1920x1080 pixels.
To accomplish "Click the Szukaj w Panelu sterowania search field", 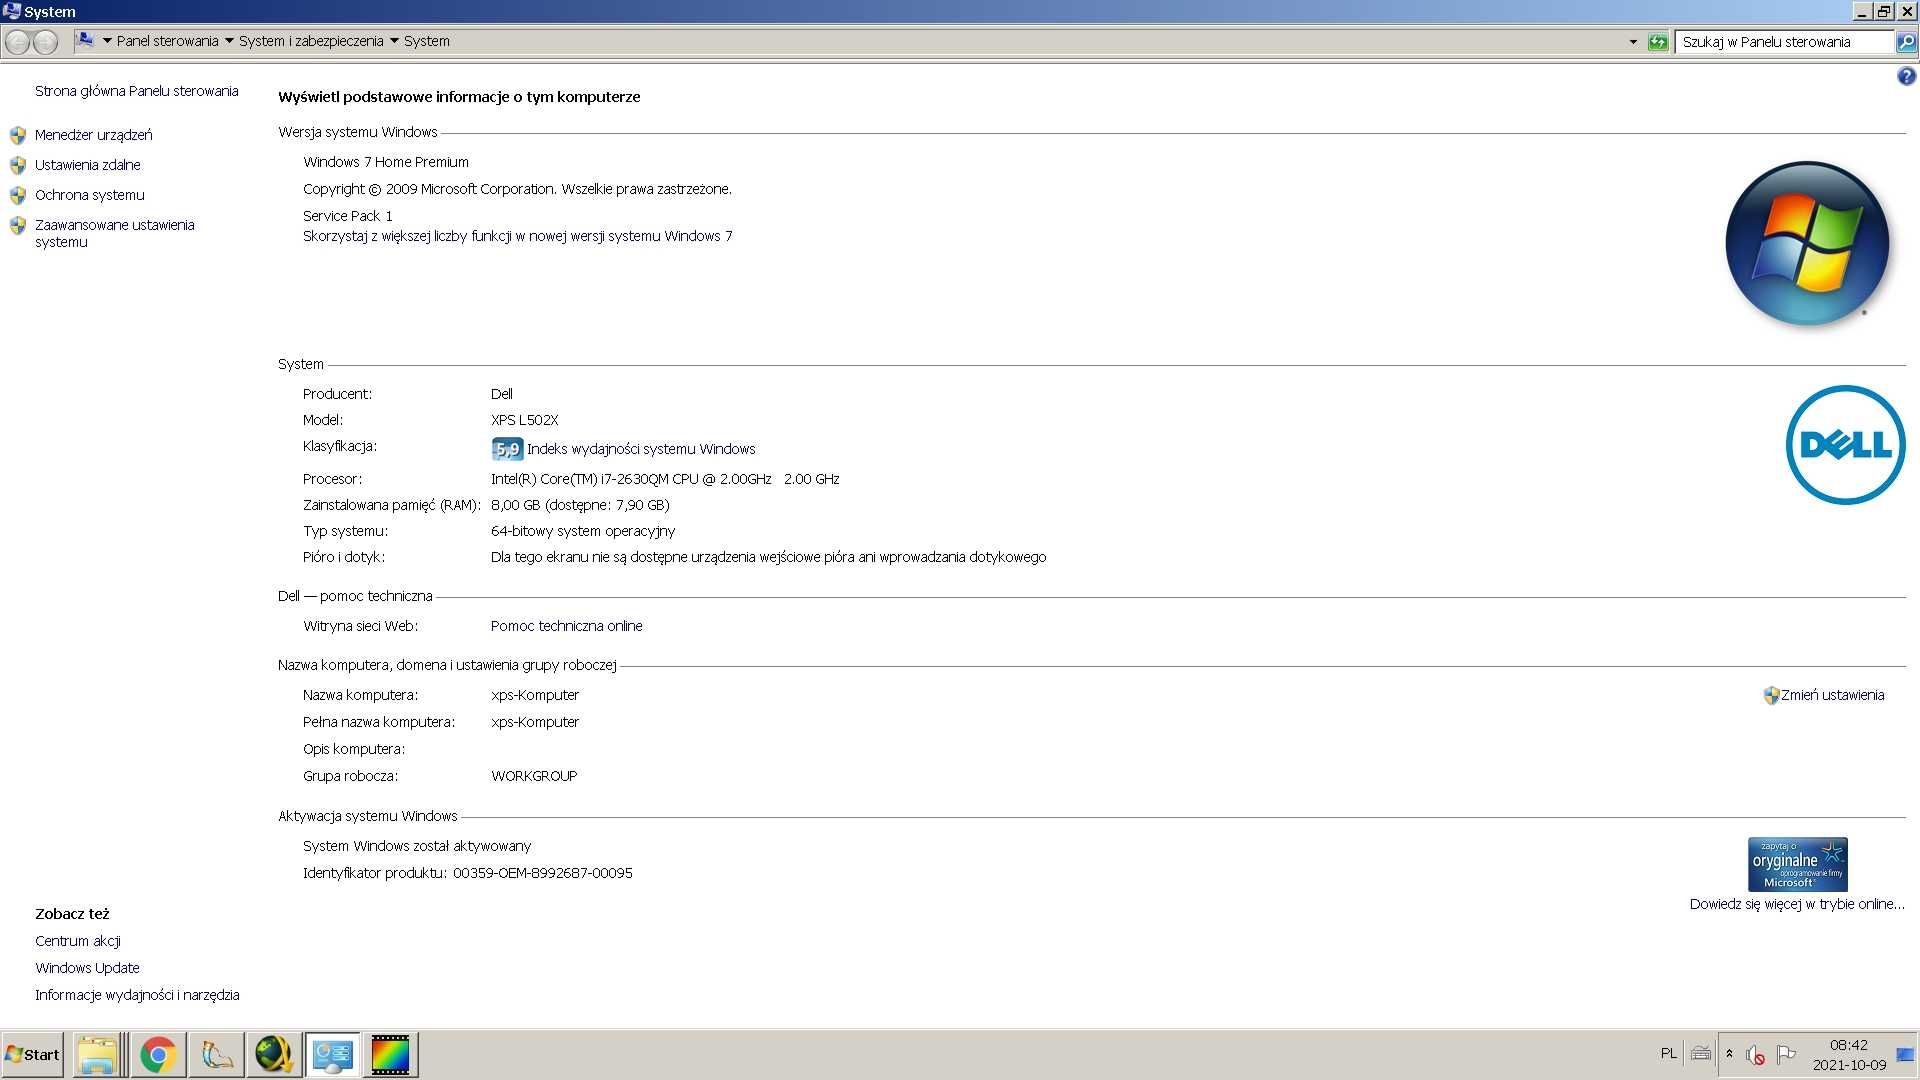I will pyautogui.click(x=1785, y=42).
